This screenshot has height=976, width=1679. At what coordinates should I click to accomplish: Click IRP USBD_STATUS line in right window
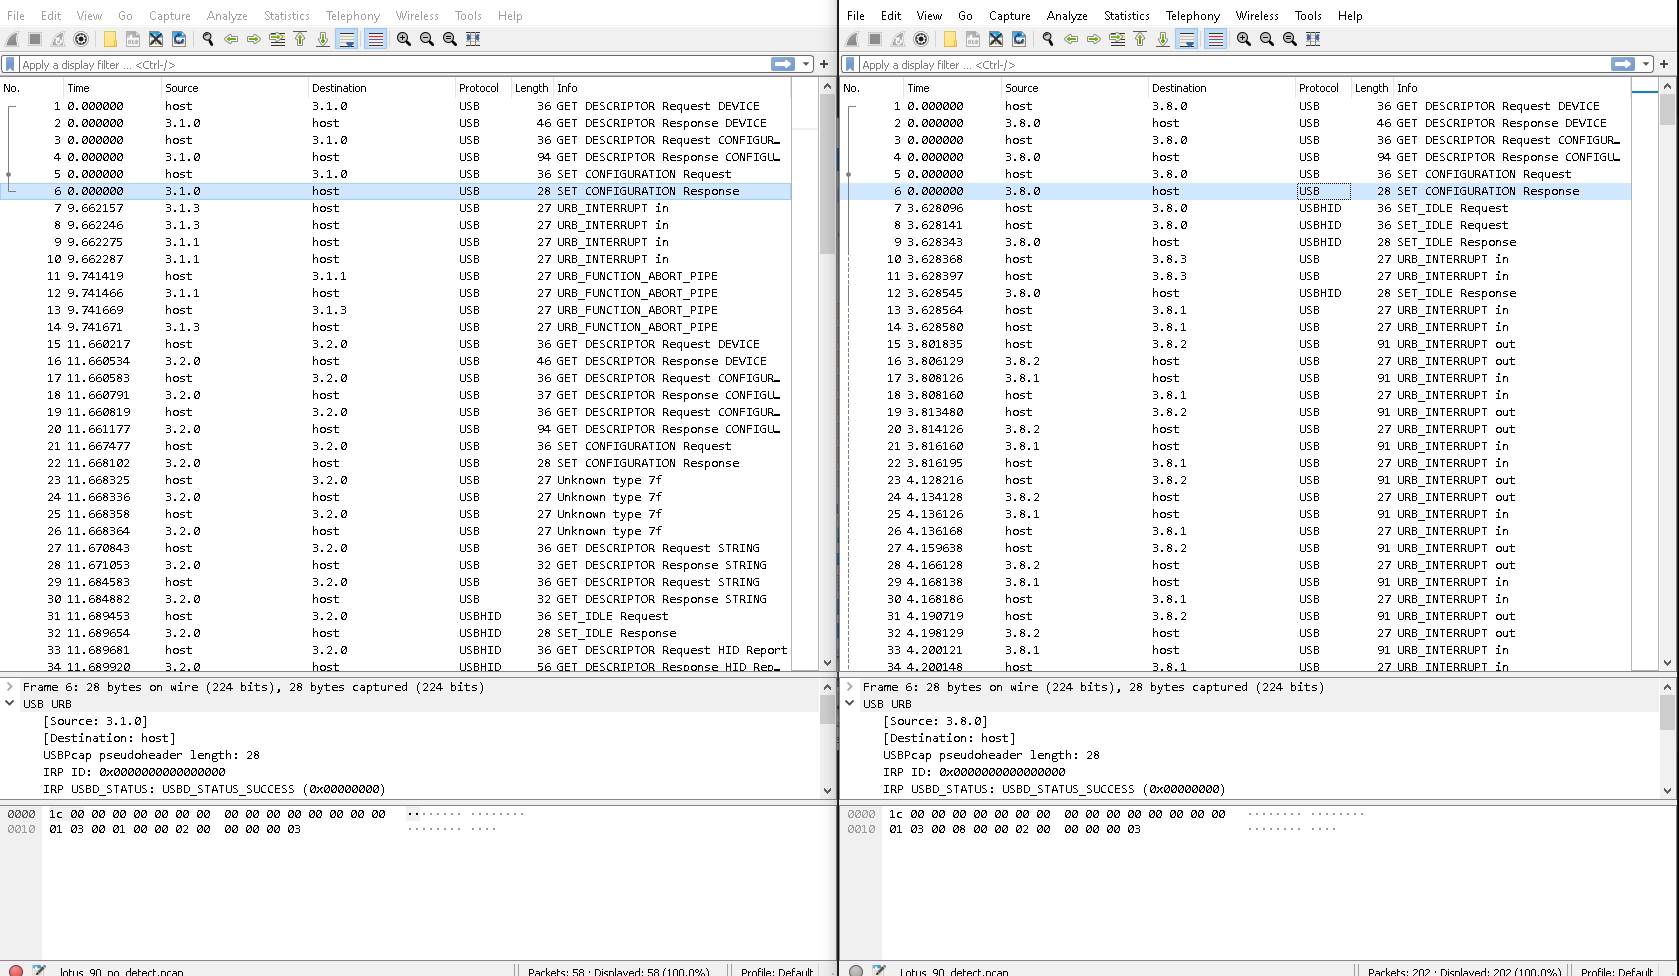point(1054,789)
